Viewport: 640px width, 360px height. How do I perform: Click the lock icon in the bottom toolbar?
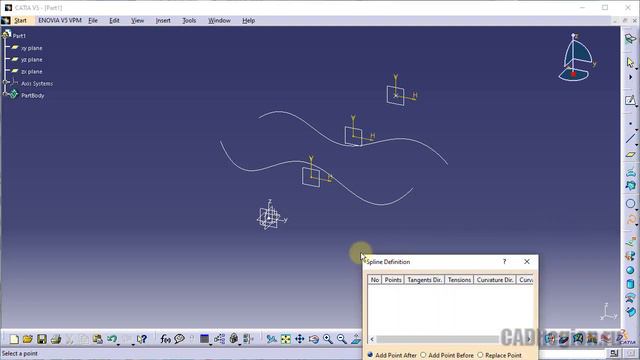pos(234,338)
